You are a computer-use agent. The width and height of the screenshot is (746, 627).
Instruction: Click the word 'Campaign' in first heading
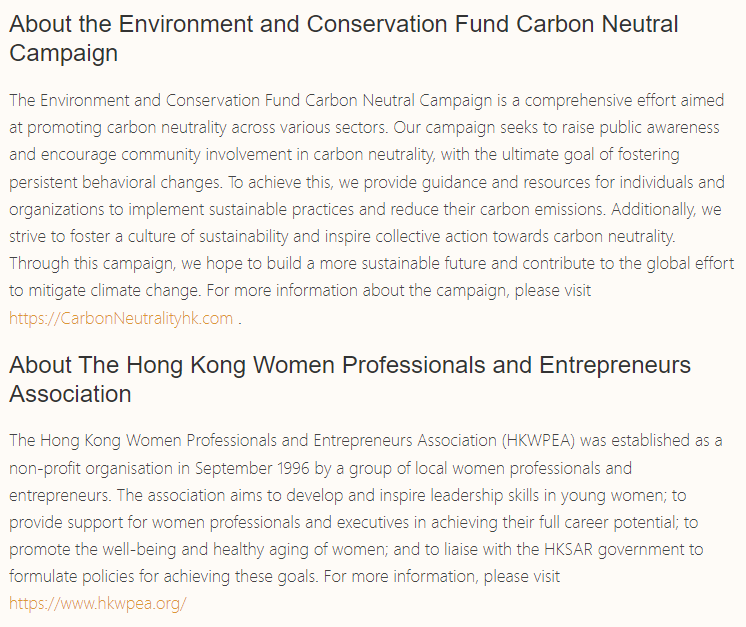(x=64, y=54)
